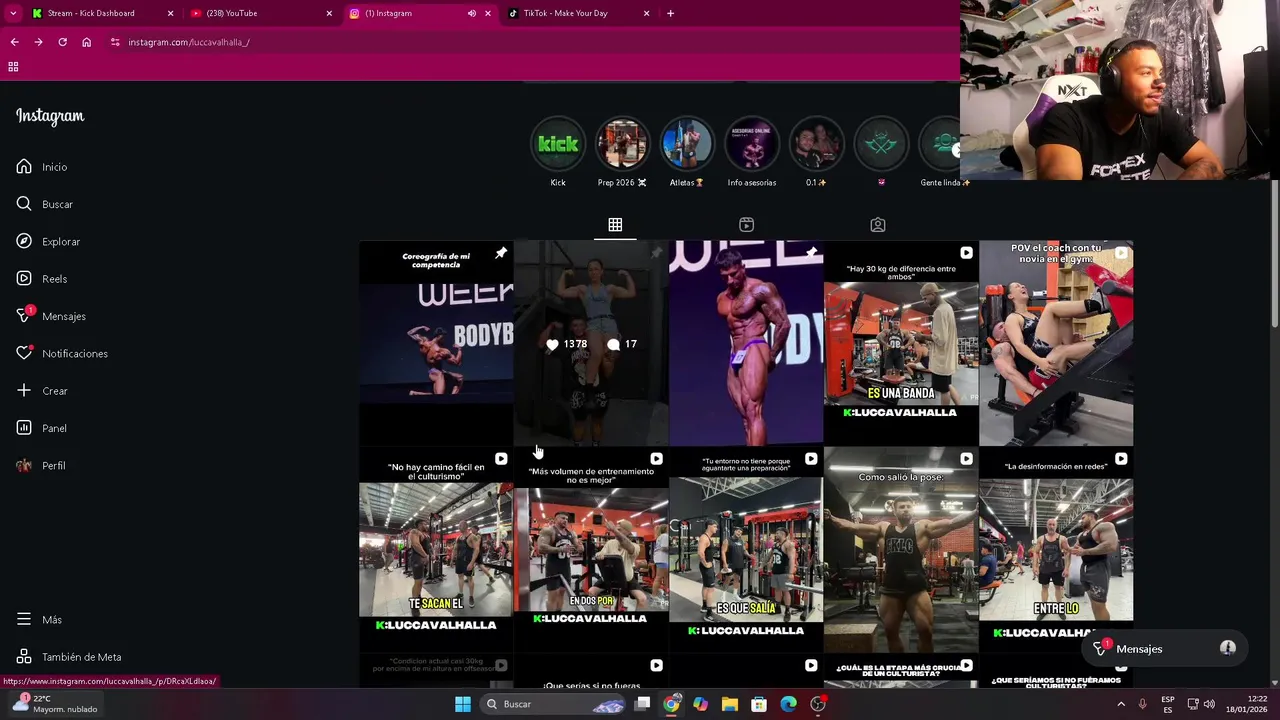
Task: Click the Instagram logo
Action: (50, 116)
